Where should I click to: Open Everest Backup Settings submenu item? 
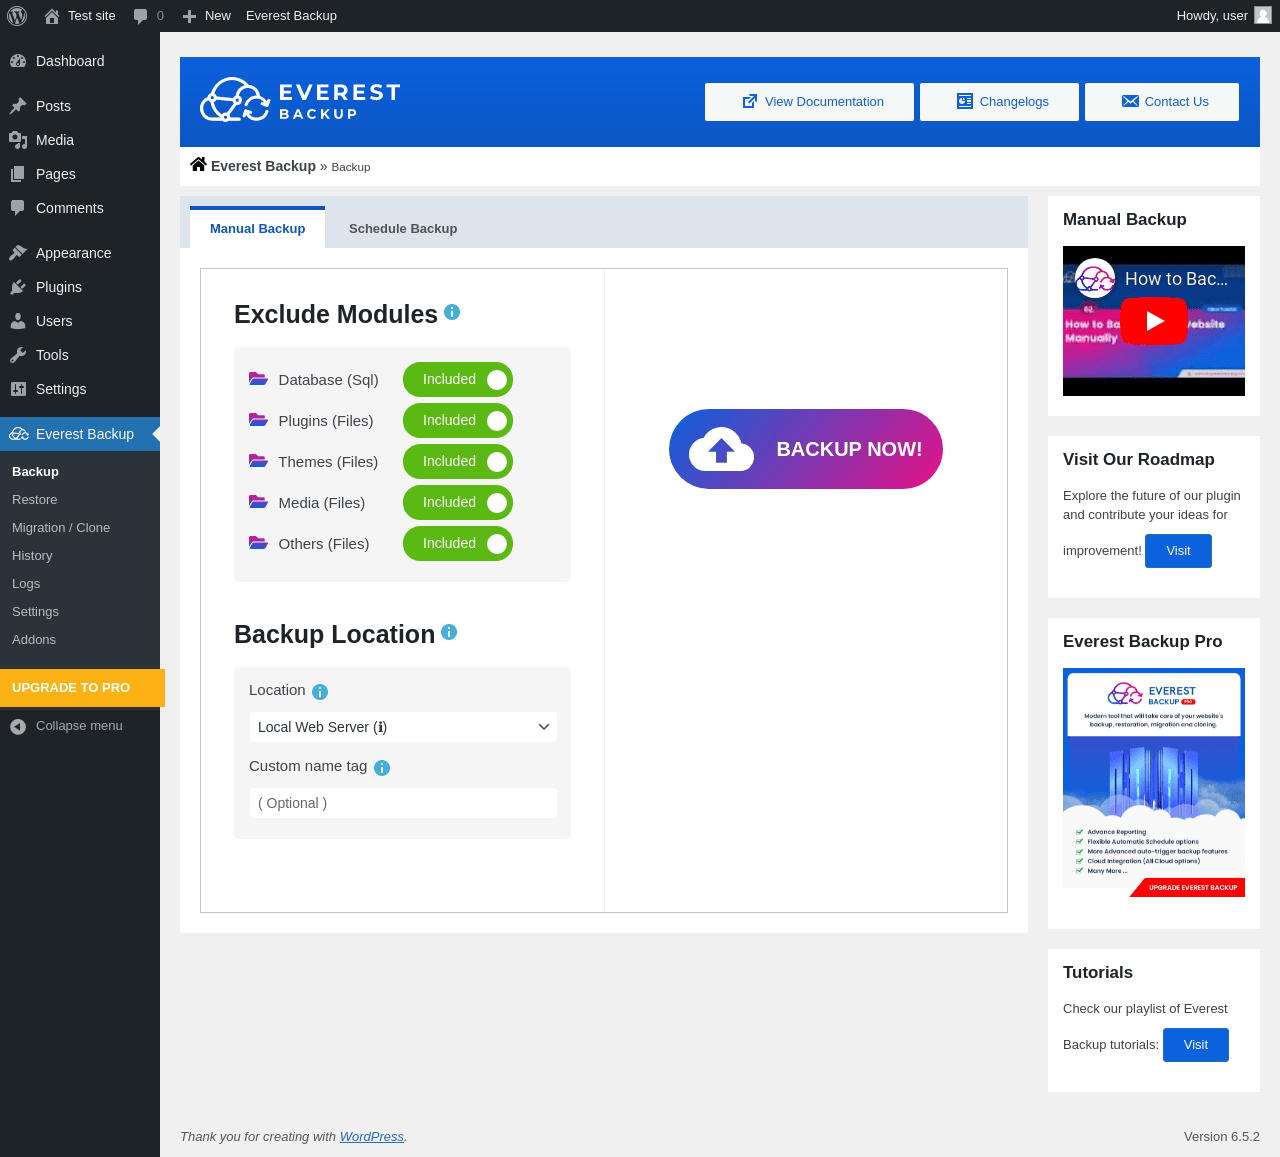coord(80,612)
